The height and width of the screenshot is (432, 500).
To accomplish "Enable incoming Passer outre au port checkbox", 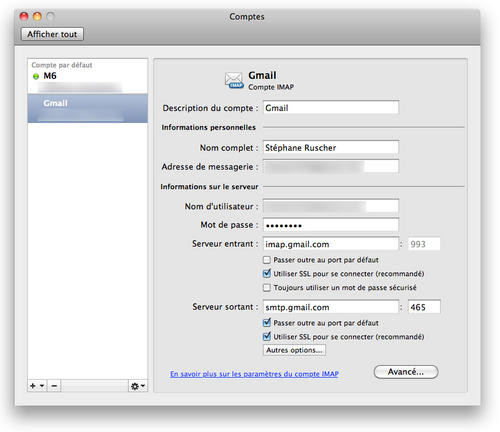I will tap(267, 260).
